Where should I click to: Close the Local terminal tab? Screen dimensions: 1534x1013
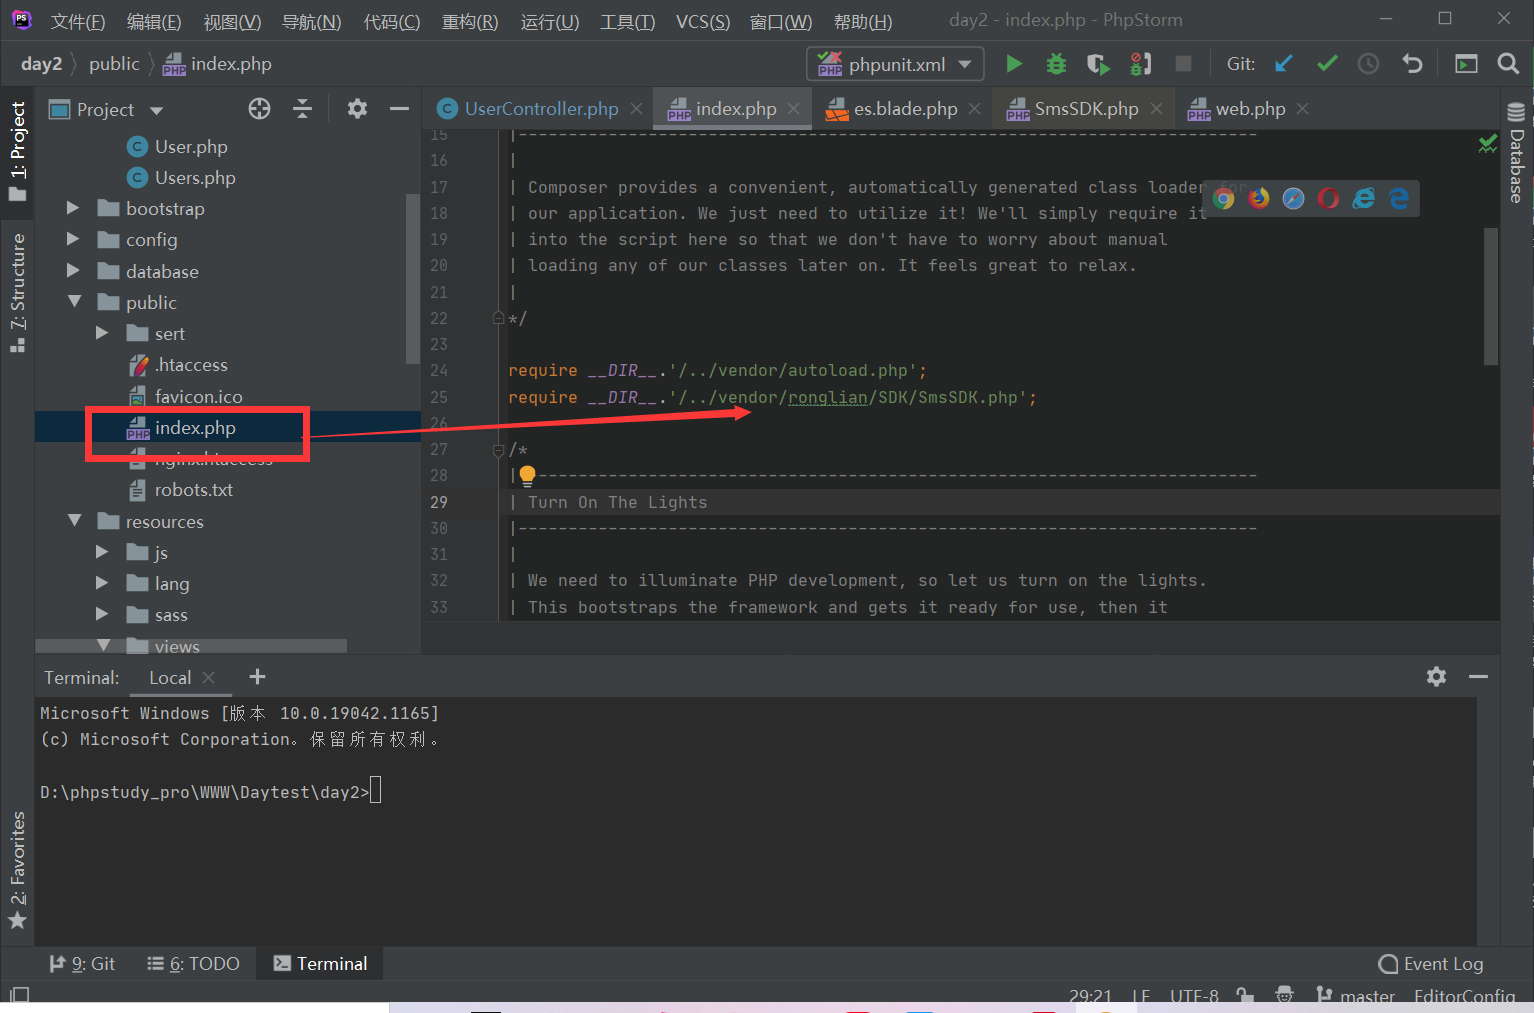208,677
